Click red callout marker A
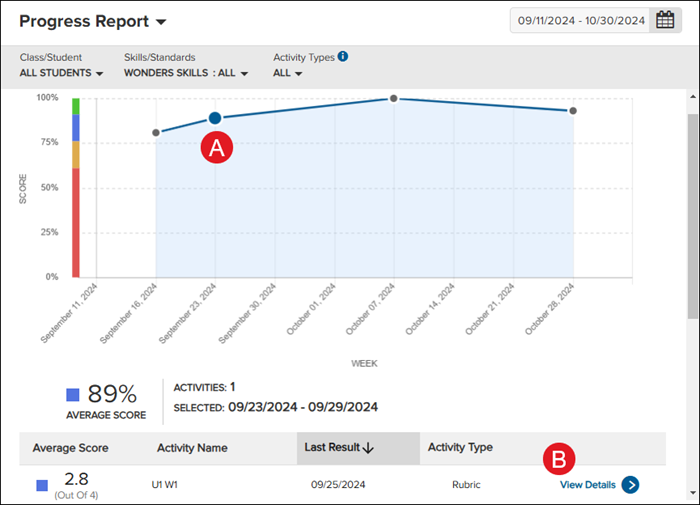The height and width of the screenshot is (505, 700). 217,148
